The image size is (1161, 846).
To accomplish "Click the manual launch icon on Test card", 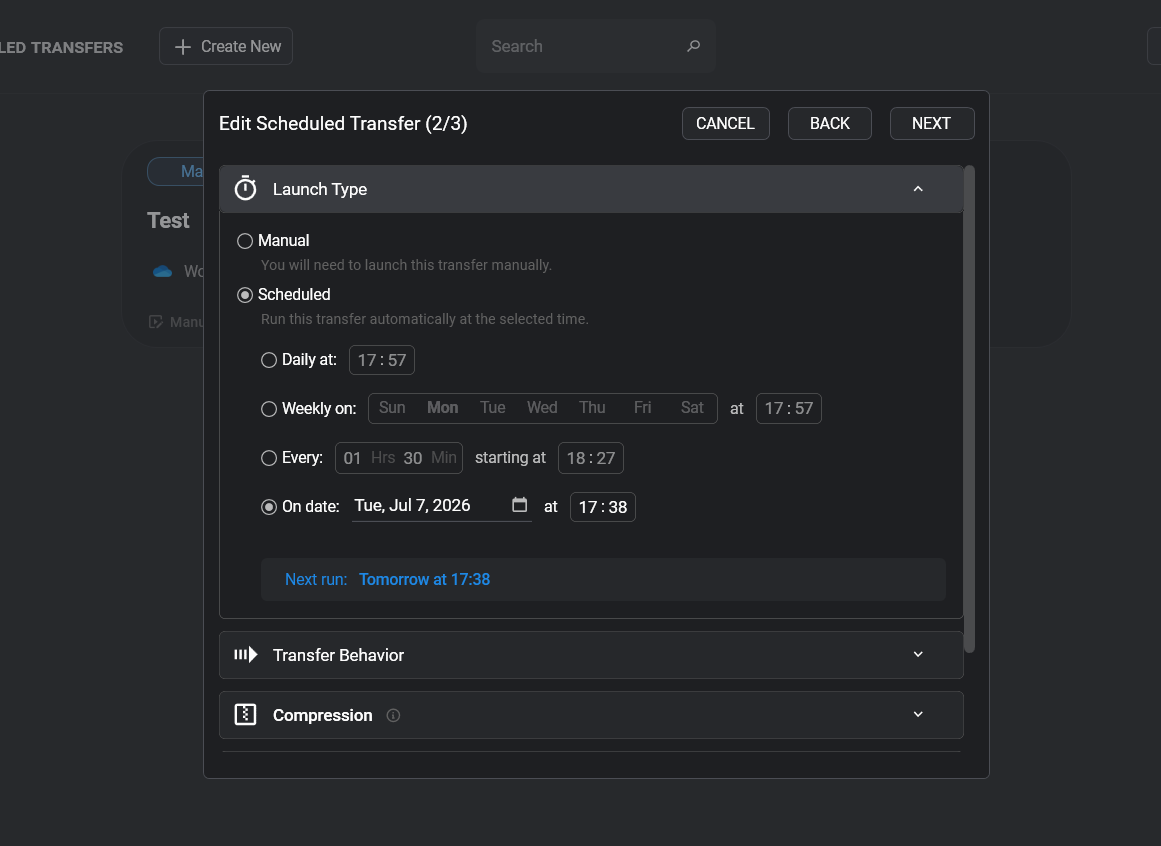I will pyautogui.click(x=155, y=322).
